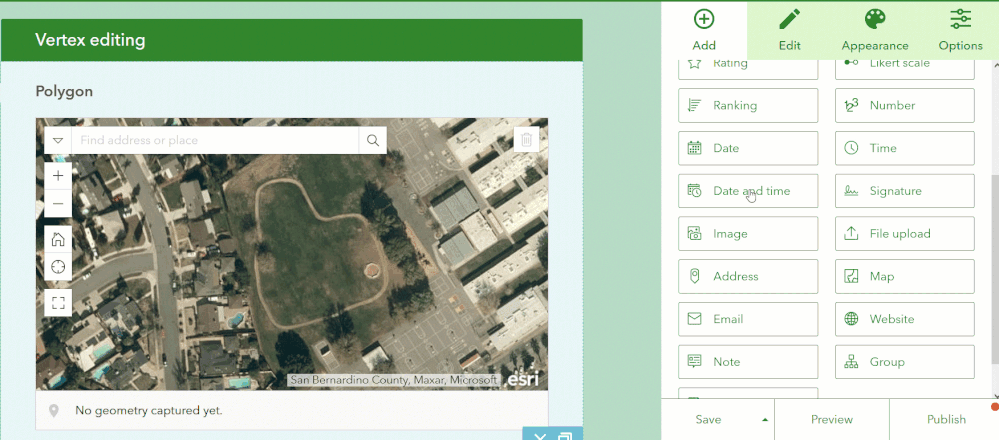Add a Likert scale question

tap(905, 67)
